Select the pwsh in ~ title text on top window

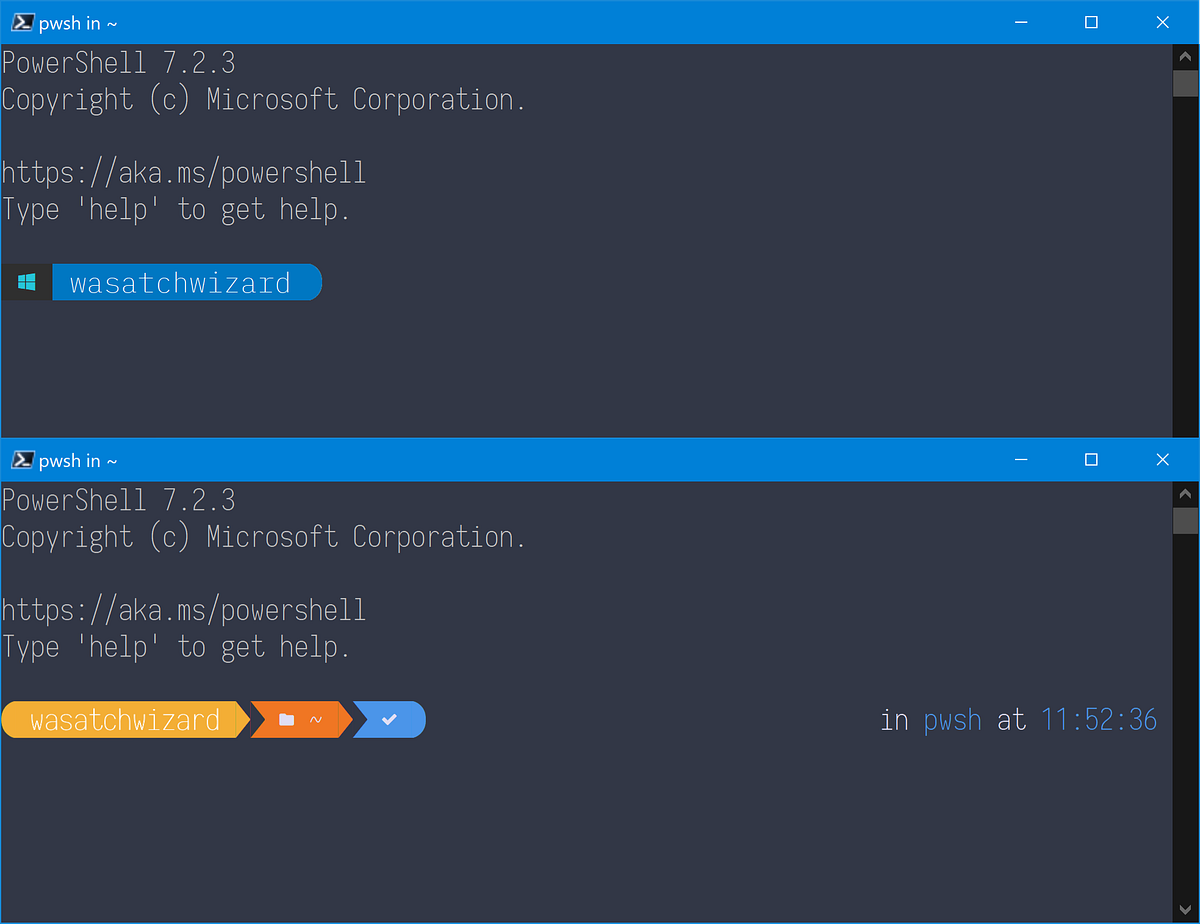76,21
